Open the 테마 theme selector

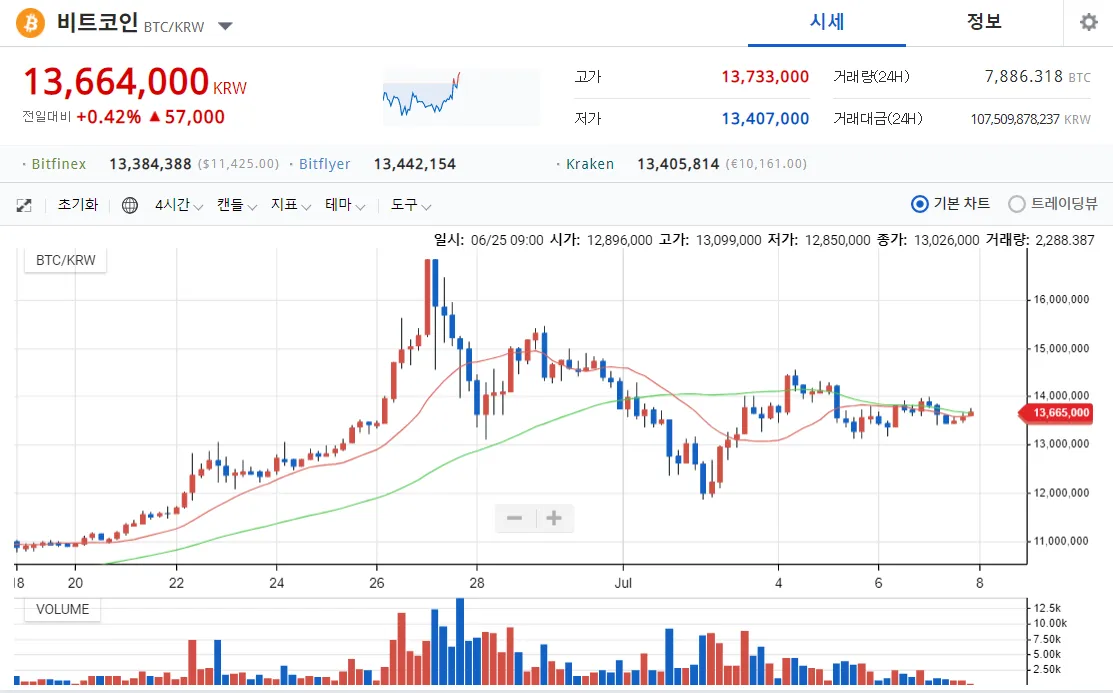tap(338, 204)
